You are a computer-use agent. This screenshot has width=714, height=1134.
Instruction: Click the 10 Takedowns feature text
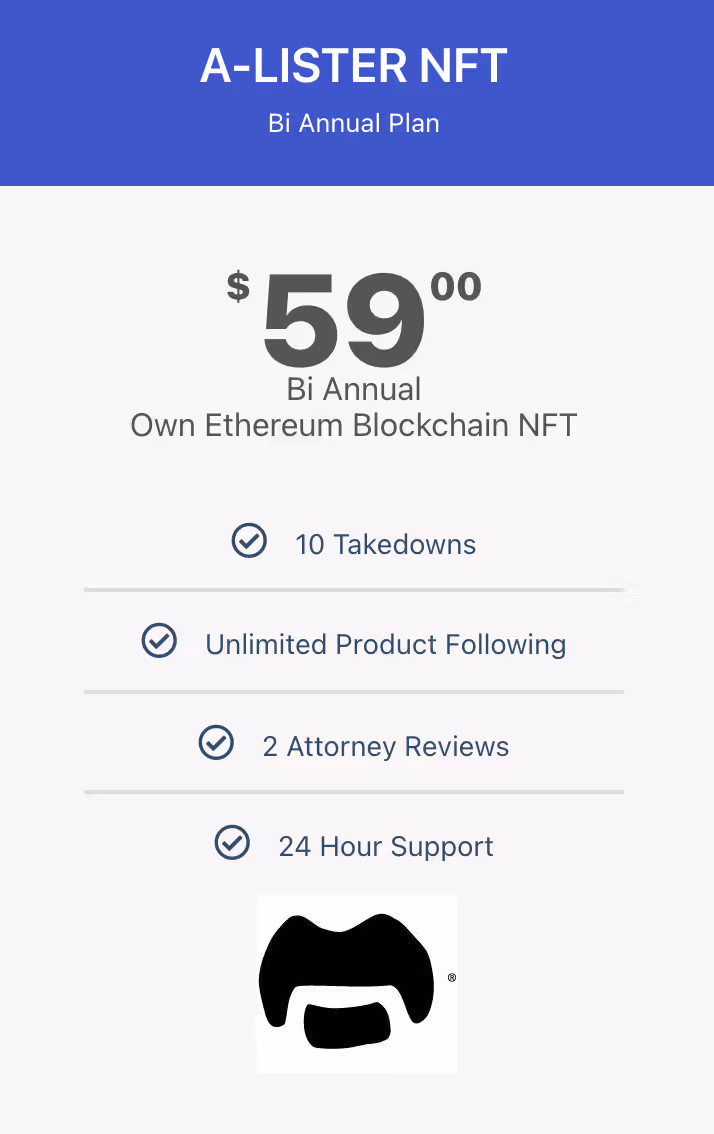pyautogui.click(x=386, y=545)
